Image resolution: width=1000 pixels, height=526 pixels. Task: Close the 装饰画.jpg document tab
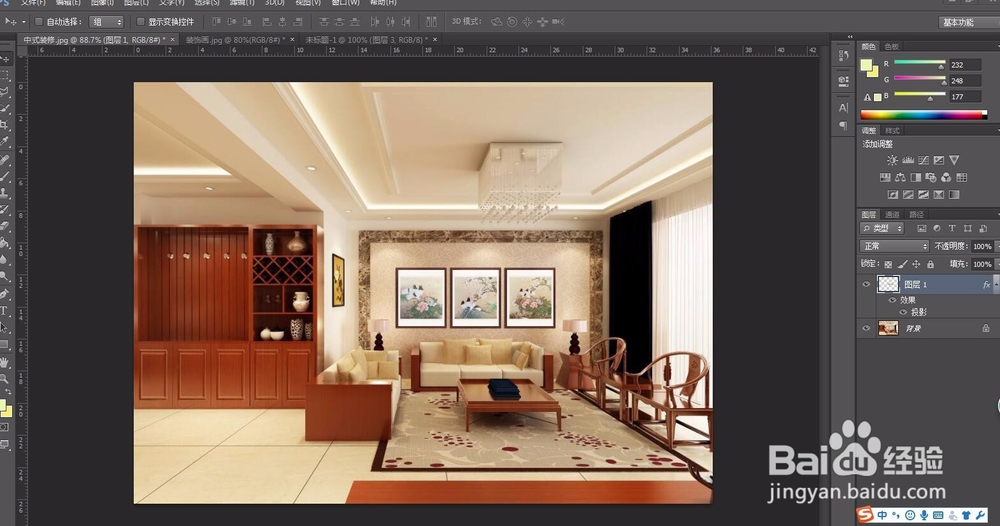point(293,40)
